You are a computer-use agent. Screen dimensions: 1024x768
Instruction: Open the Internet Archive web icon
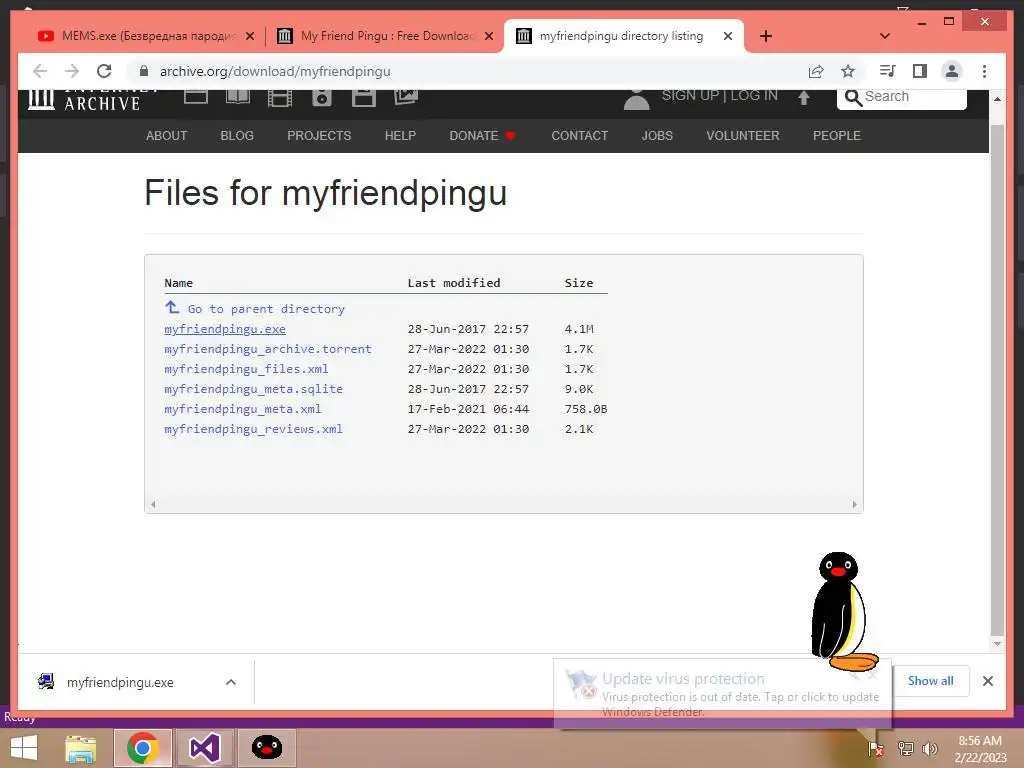[196, 96]
